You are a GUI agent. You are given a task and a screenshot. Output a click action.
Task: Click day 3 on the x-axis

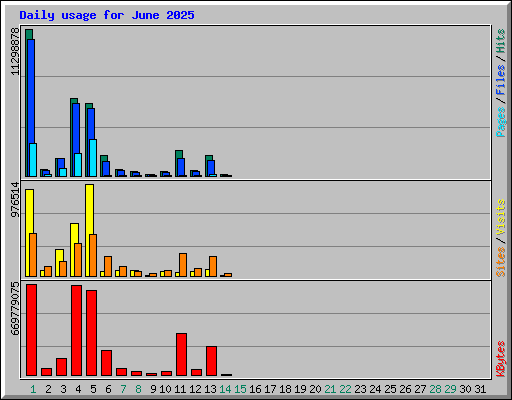[63, 389]
